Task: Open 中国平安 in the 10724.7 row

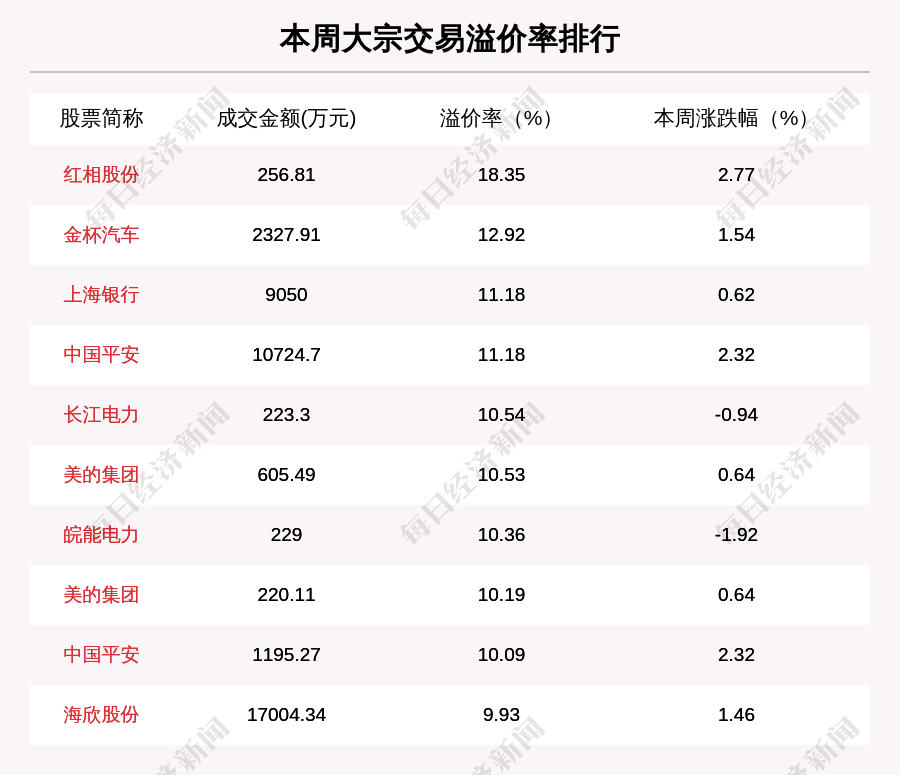Action: coord(101,355)
